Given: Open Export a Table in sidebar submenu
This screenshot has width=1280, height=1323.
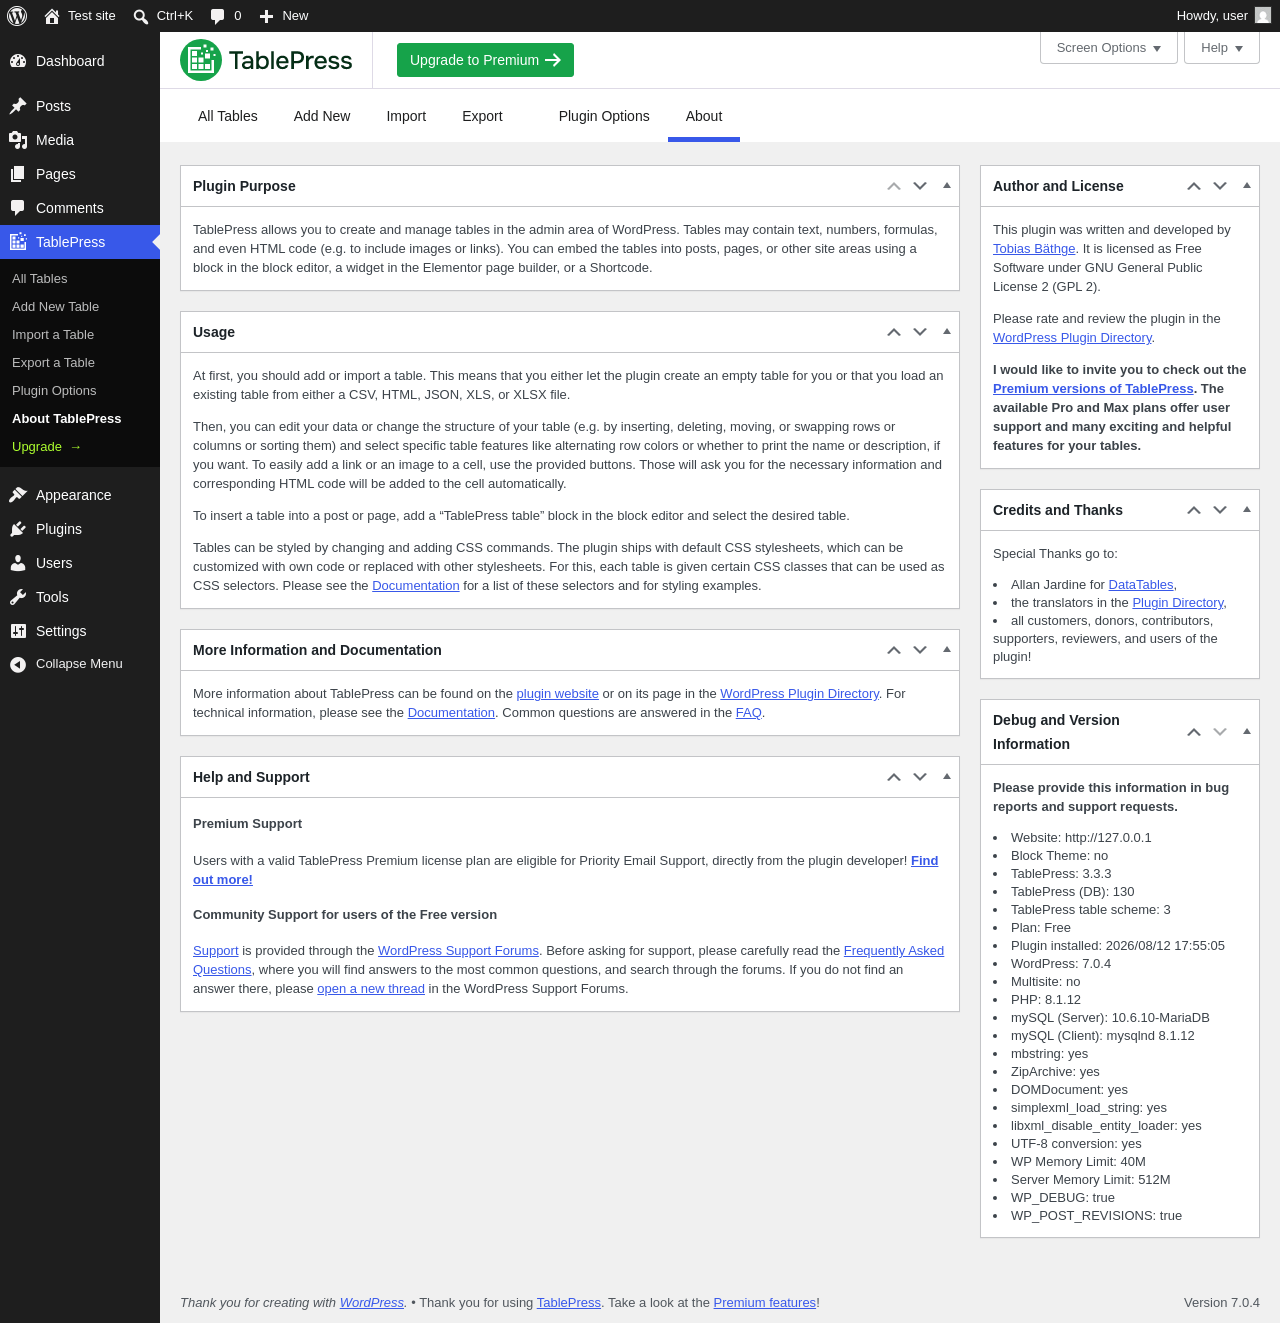Looking at the screenshot, I should 53,363.
